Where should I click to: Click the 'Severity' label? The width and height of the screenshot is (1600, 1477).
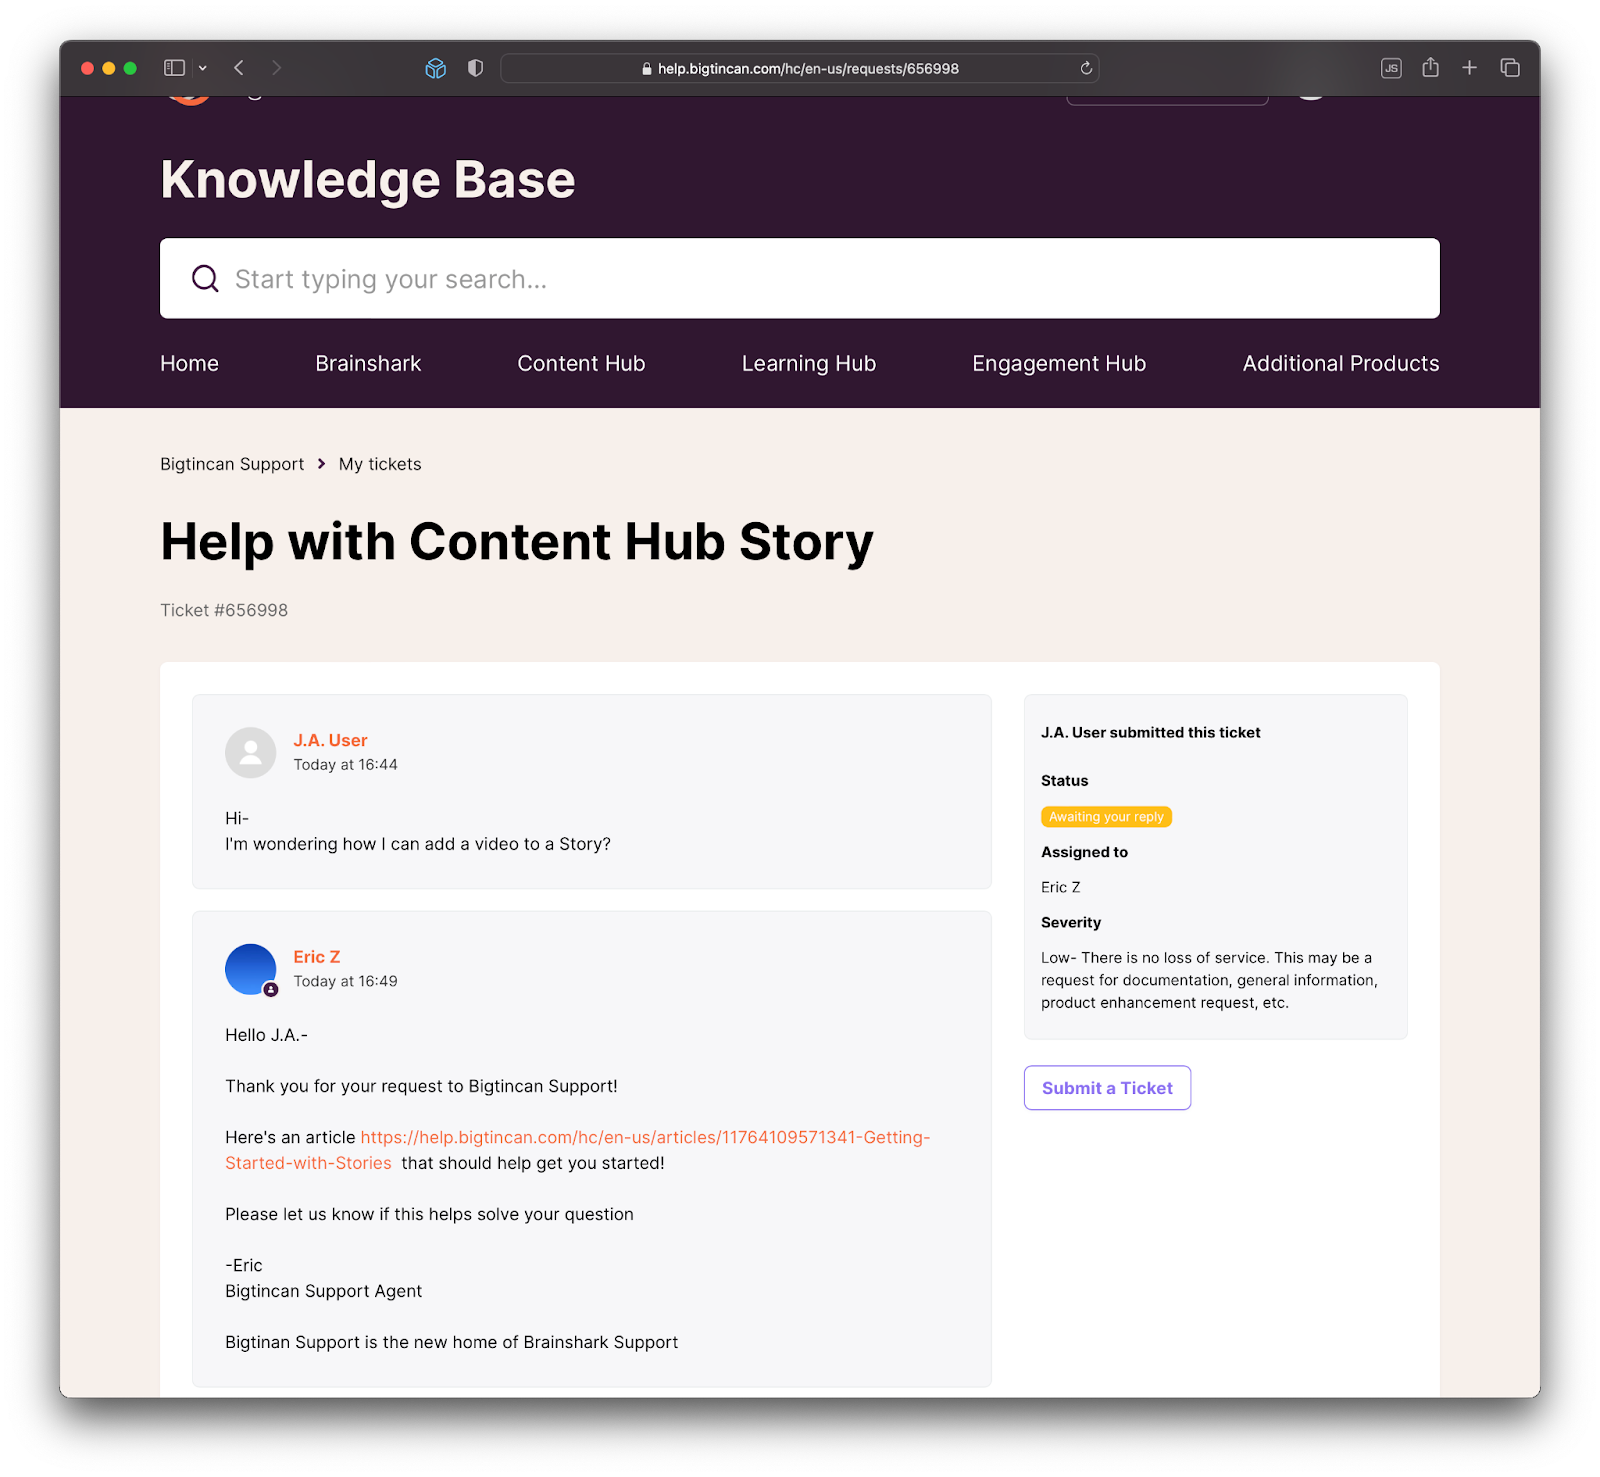coord(1071,922)
